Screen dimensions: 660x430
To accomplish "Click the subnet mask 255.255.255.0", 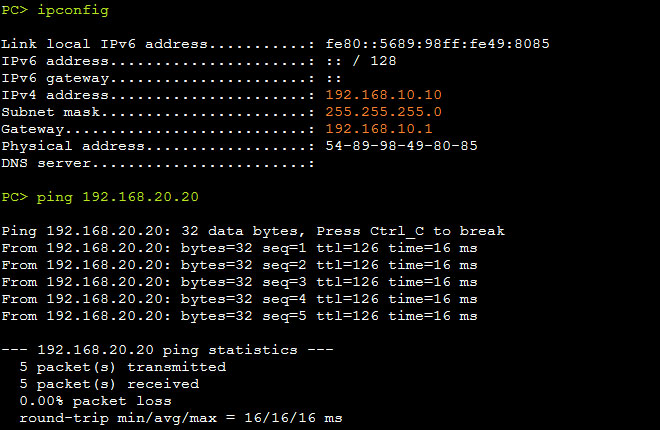I will pos(383,112).
